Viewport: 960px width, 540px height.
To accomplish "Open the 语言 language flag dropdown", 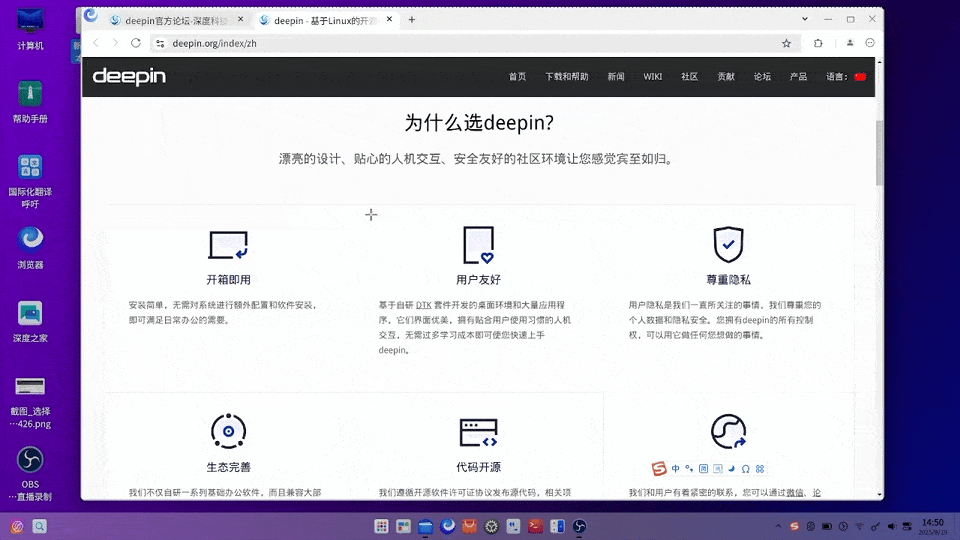I will click(x=859, y=77).
